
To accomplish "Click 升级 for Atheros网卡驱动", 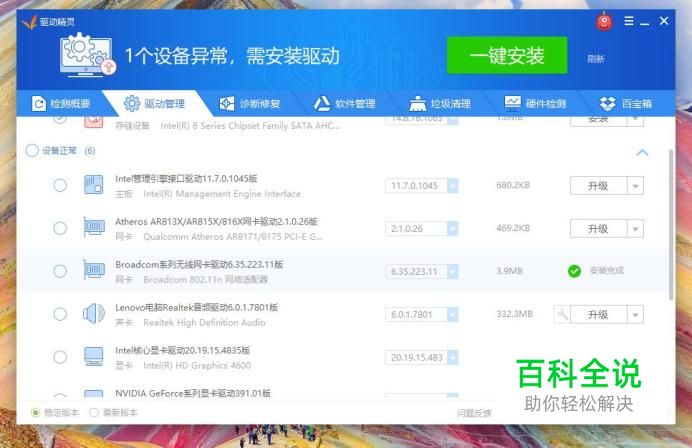I will (598, 229).
